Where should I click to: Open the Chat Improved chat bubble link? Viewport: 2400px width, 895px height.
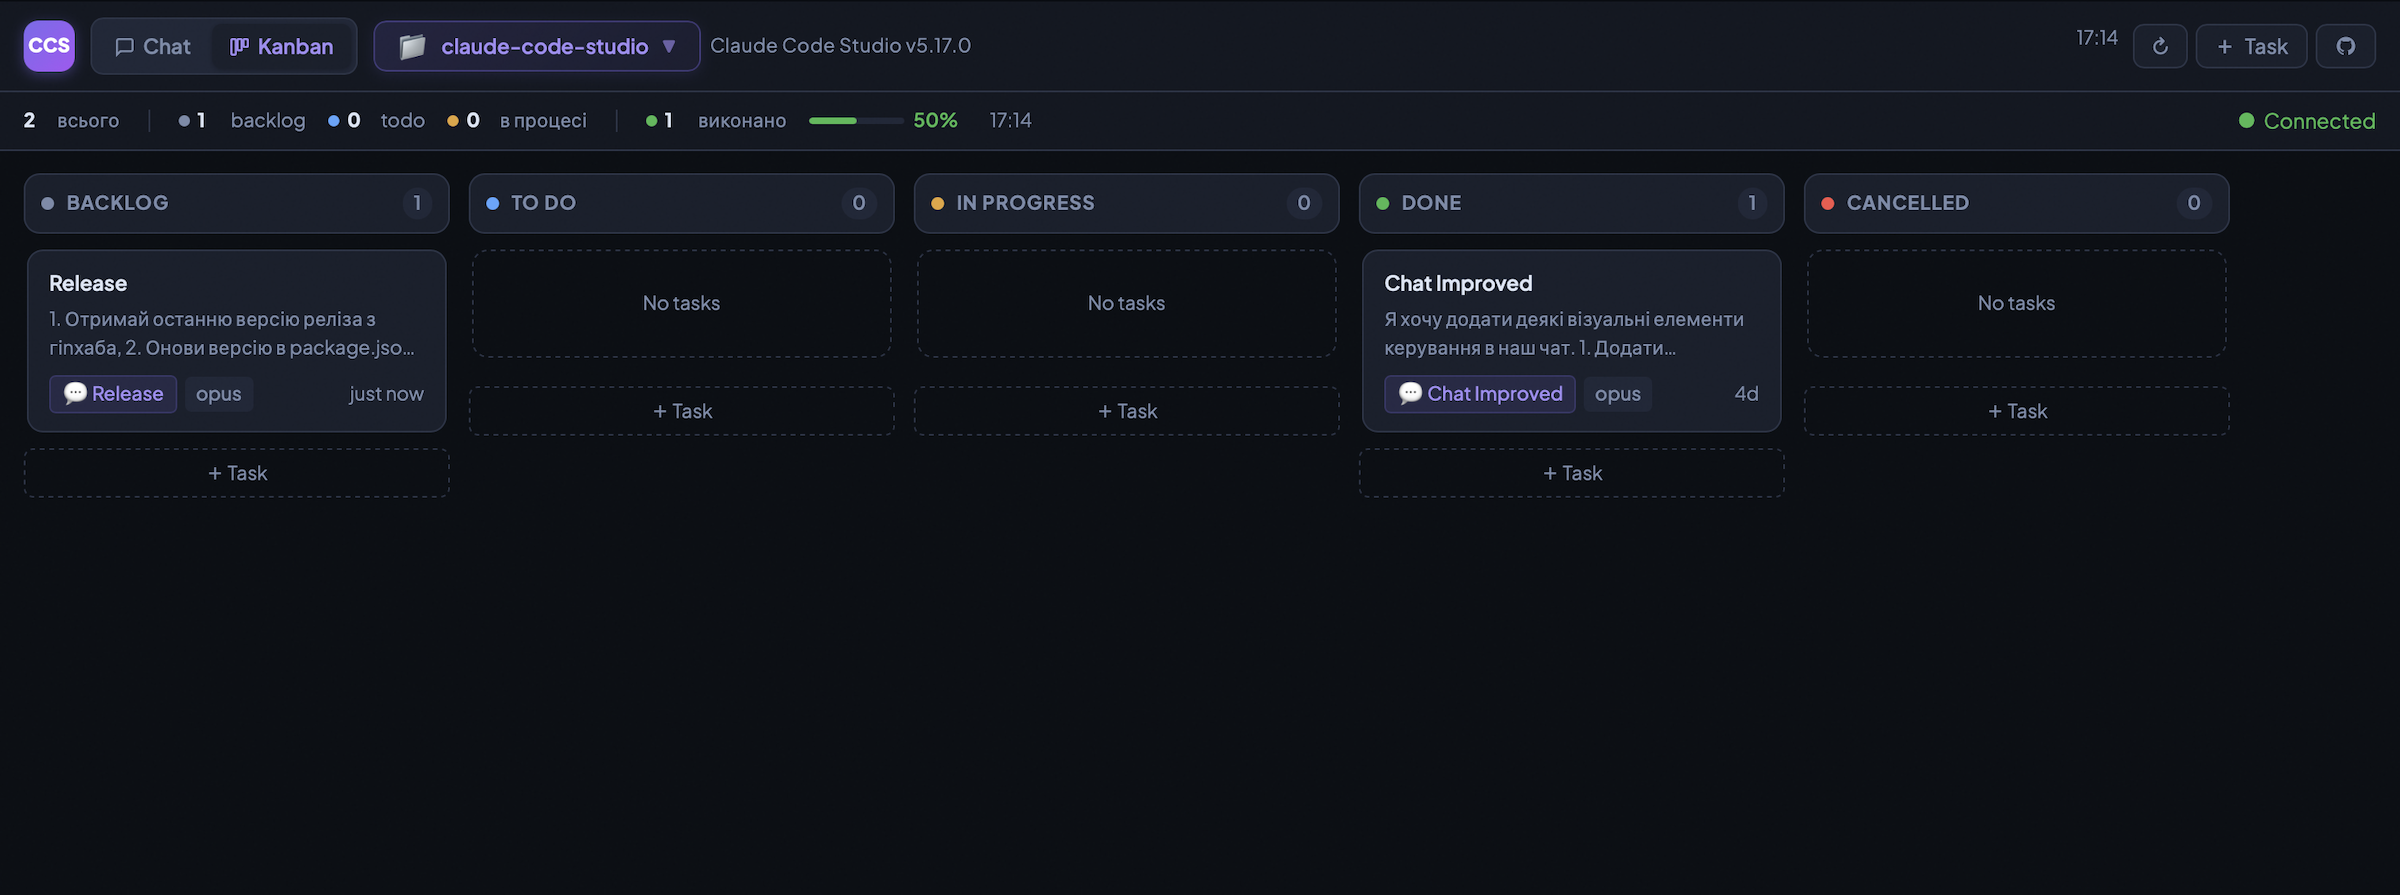pyautogui.click(x=1480, y=394)
